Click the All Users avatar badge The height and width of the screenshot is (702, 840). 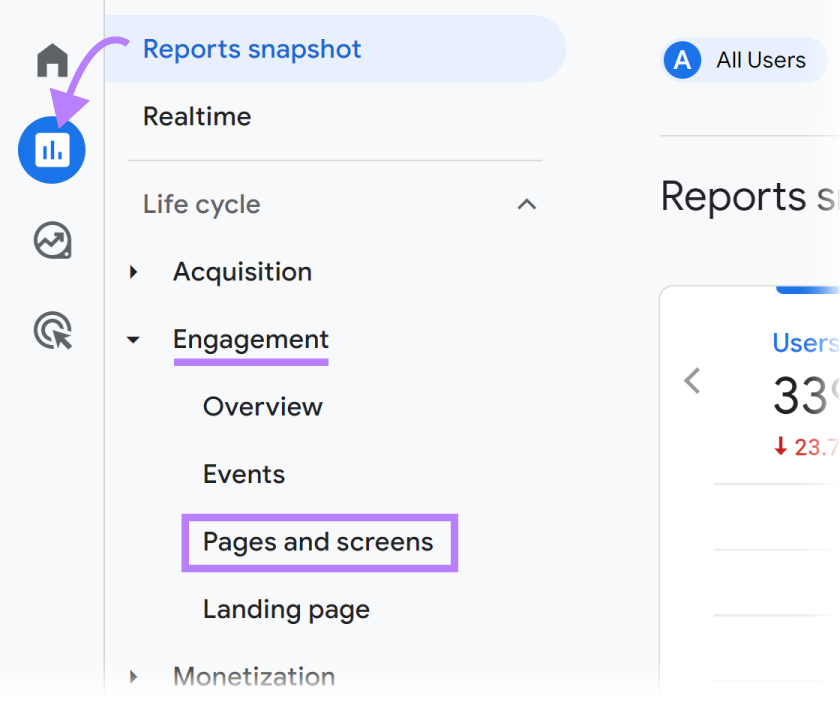click(x=682, y=60)
